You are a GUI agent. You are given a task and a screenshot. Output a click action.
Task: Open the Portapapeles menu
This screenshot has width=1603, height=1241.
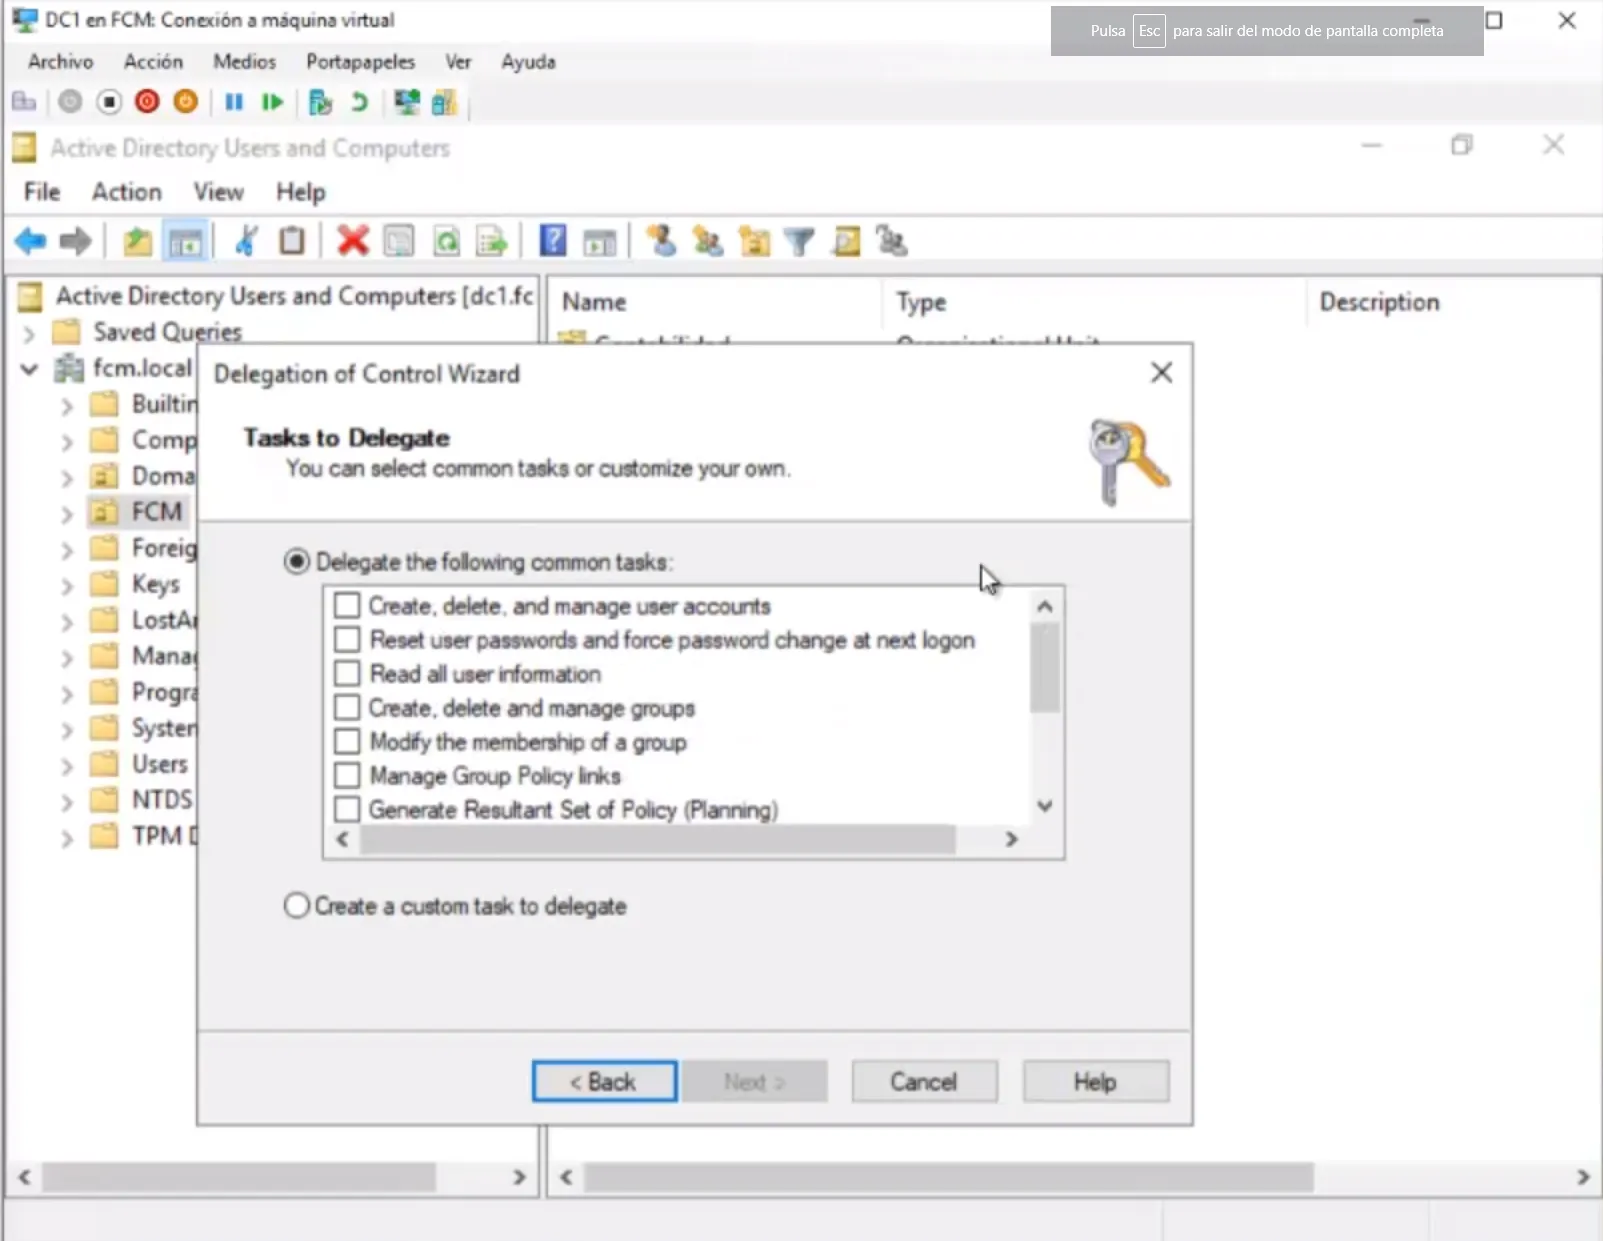[x=360, y=62]
